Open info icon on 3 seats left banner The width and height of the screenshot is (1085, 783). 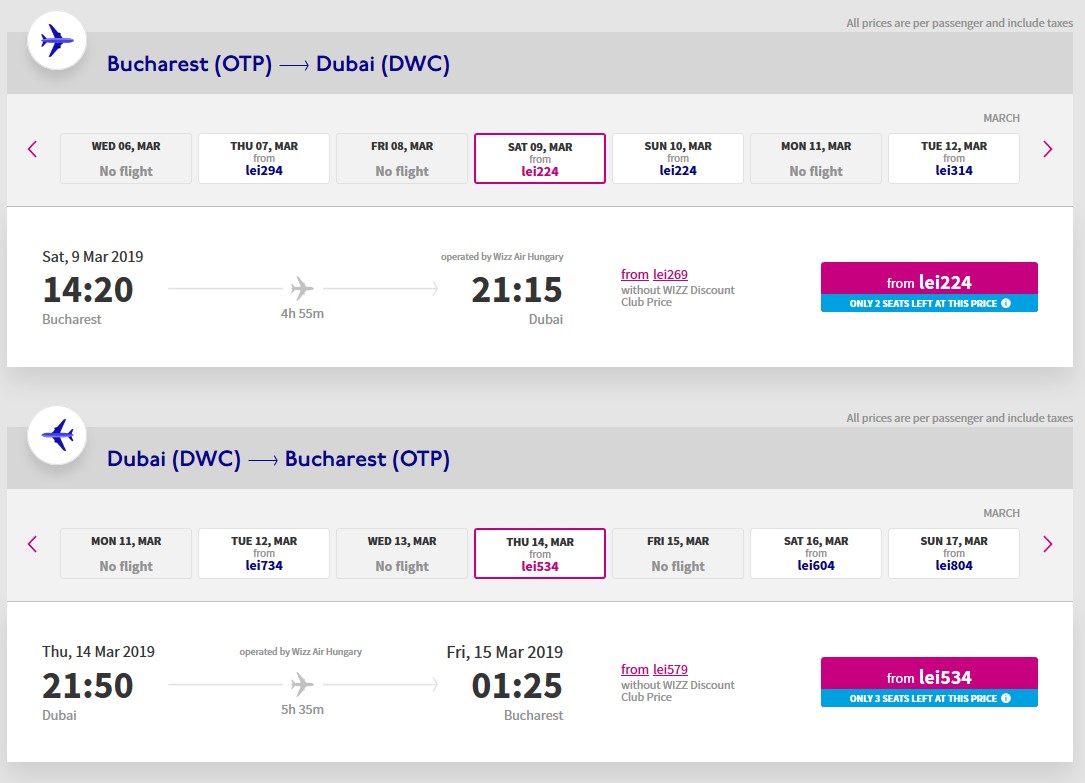(x=1006, y=698)
